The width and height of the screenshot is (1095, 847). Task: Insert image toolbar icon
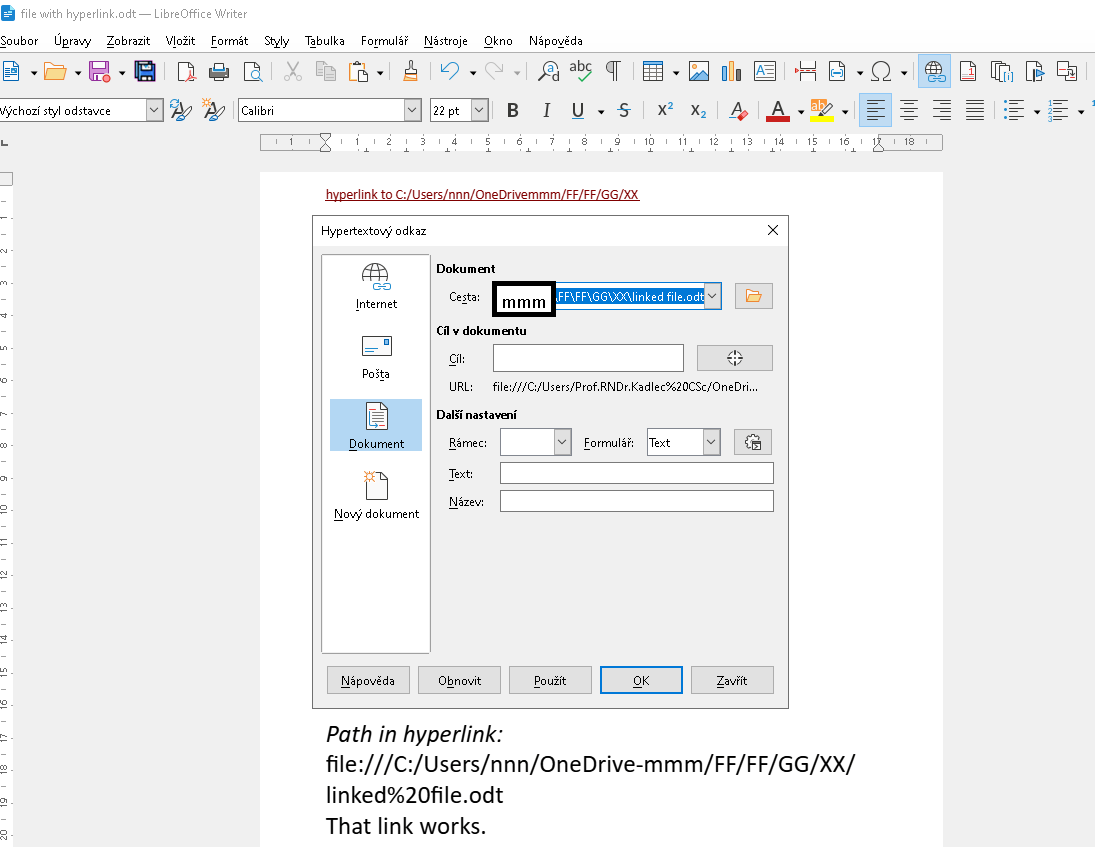[x=698, y=71]
